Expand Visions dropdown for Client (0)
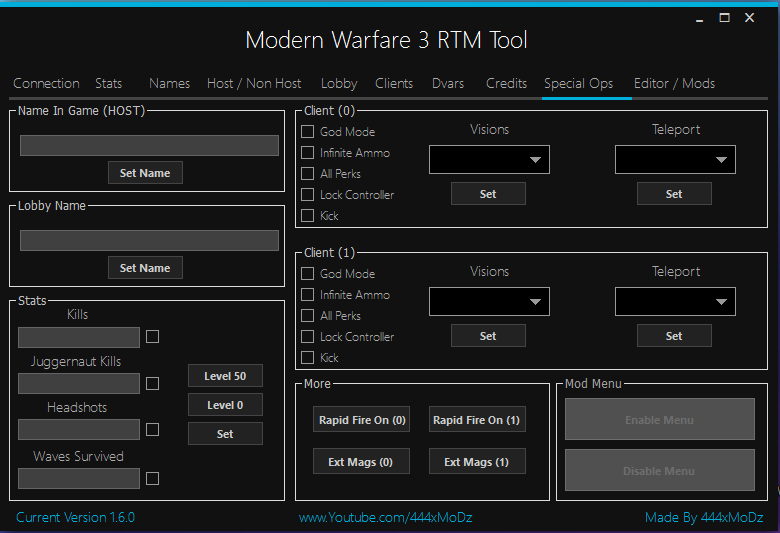Viewport: 780px width, 533px height. [x=489, y=159]
